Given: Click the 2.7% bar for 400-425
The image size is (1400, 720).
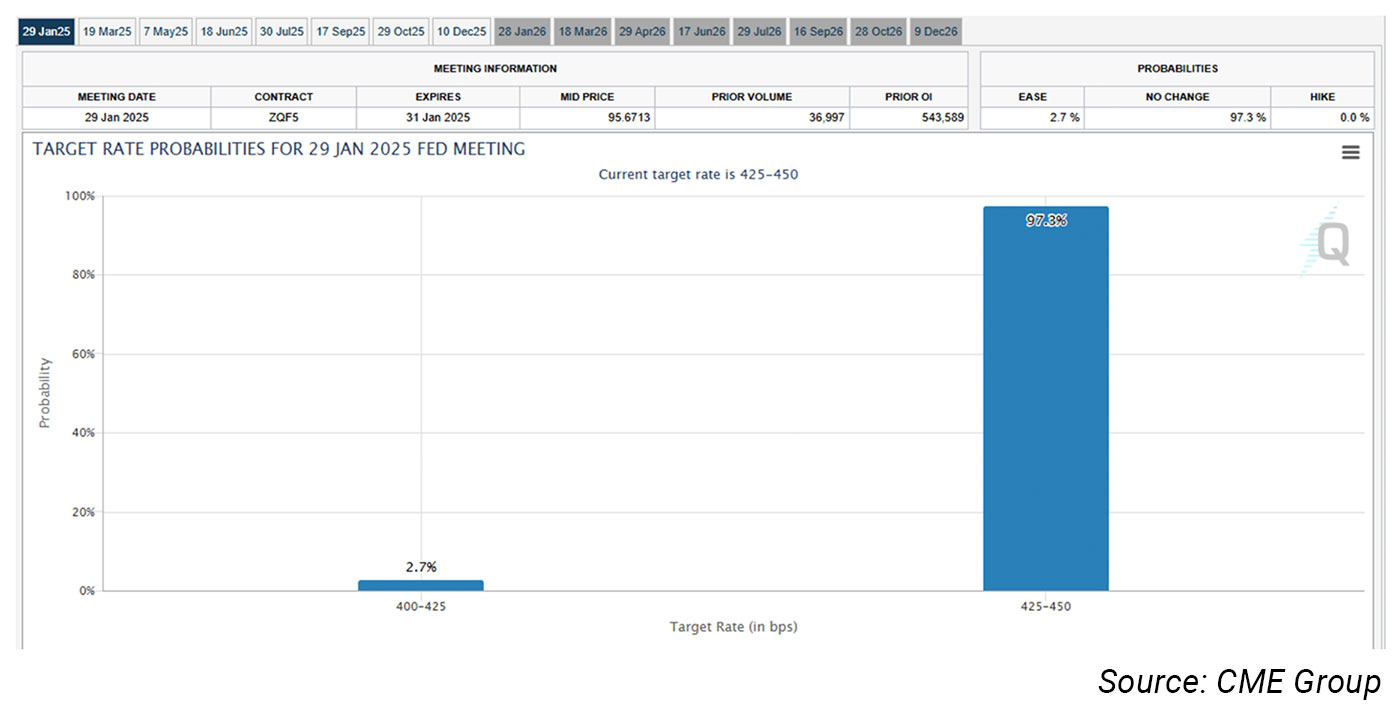Looking at the screenshot, I should [420, 586].
